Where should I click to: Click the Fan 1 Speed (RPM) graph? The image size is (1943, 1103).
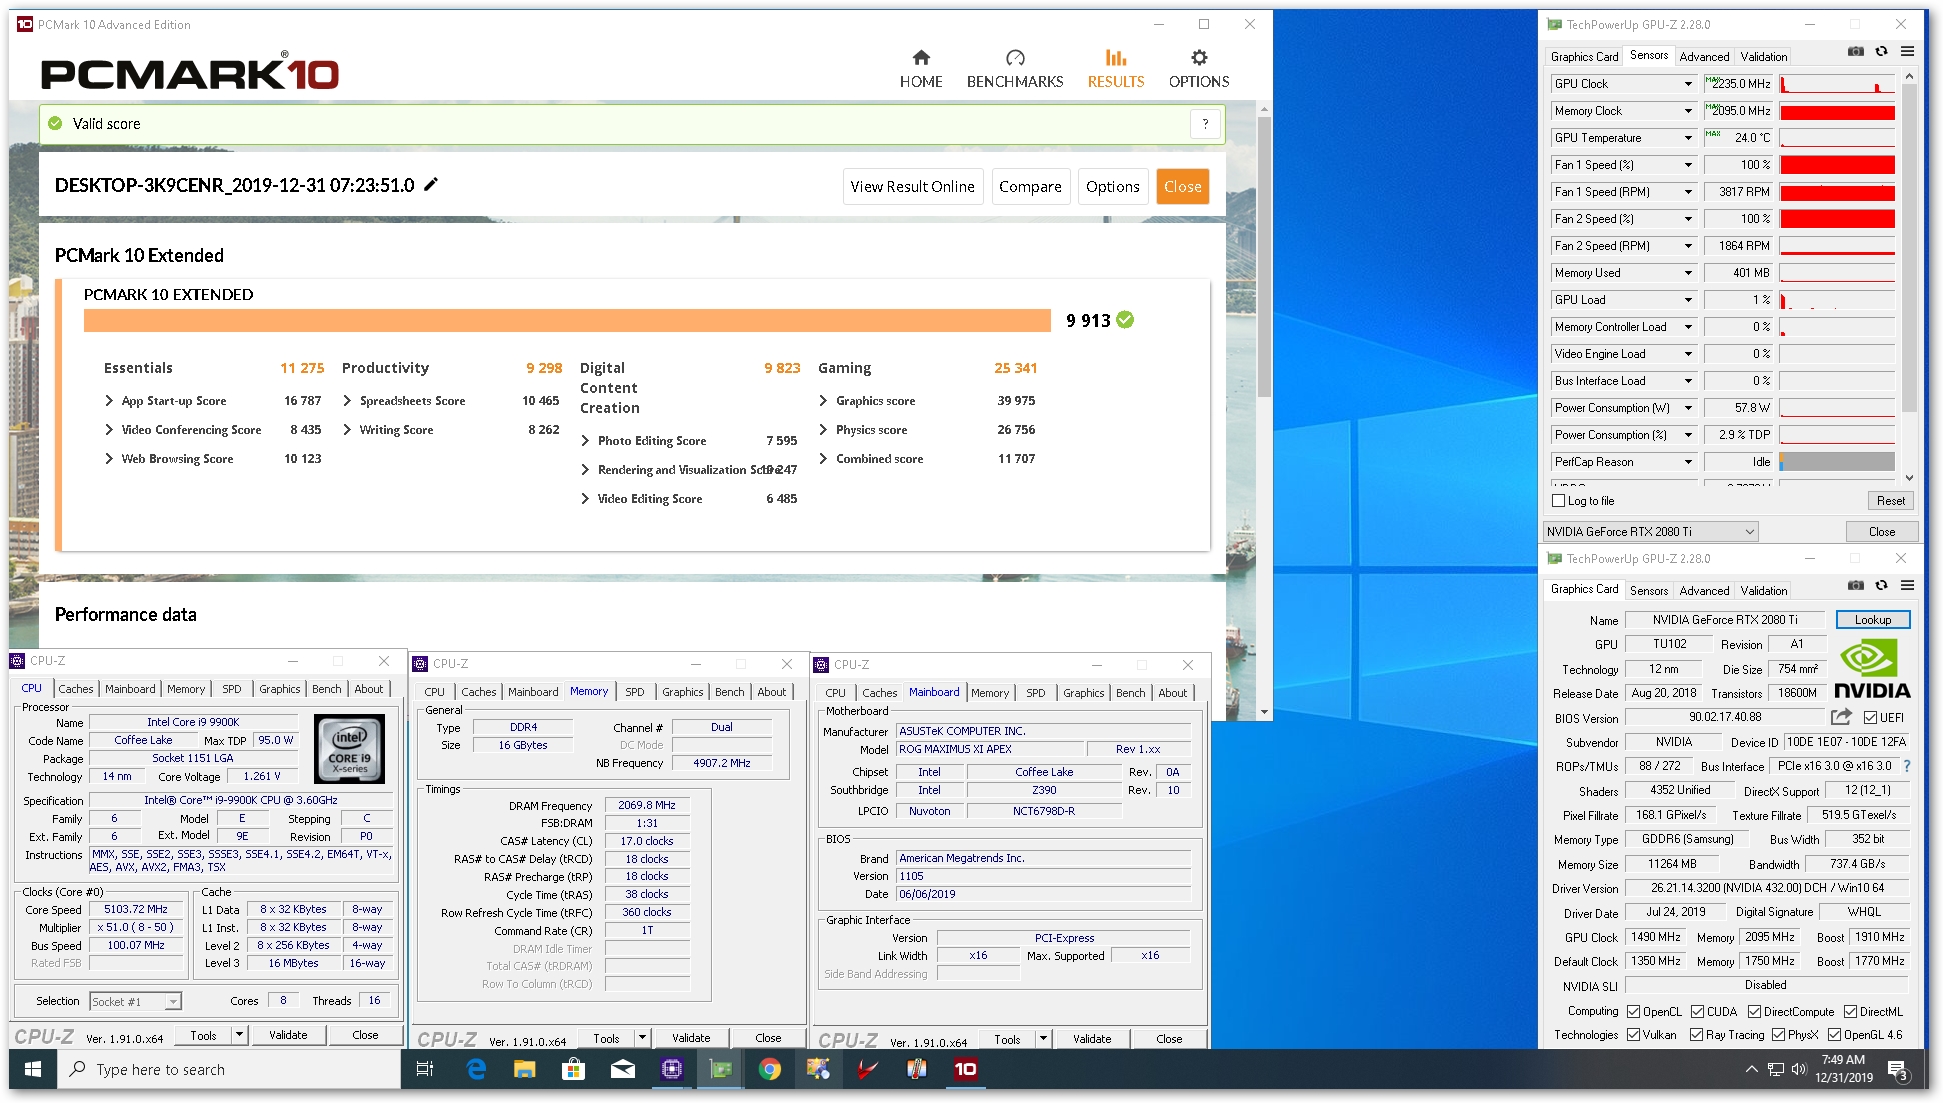point(1837,192)
